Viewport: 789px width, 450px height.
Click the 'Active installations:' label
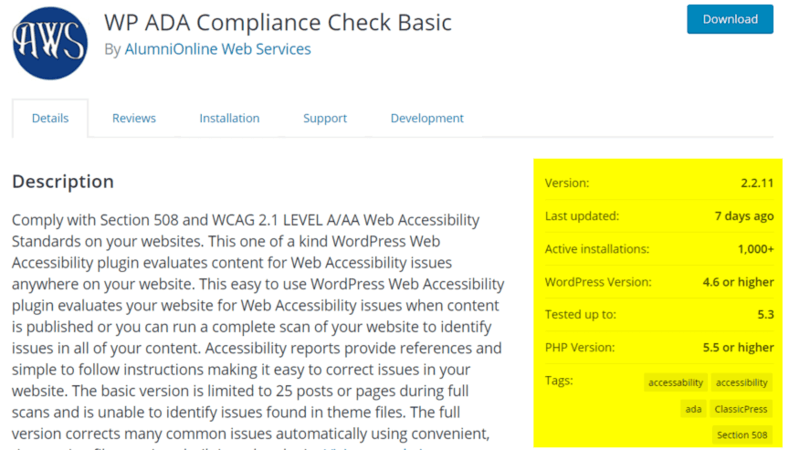pyautogui.click(x=597, y=249)
